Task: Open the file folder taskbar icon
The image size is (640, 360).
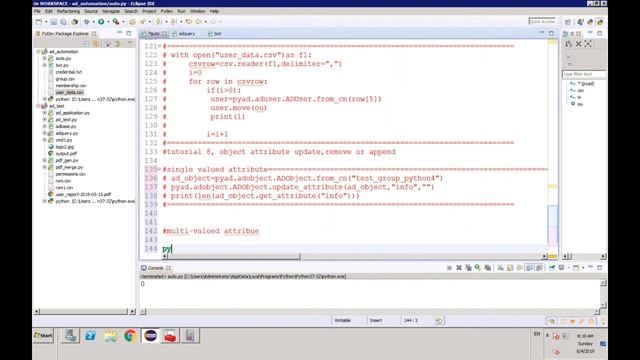Action: tap(110, 336)
